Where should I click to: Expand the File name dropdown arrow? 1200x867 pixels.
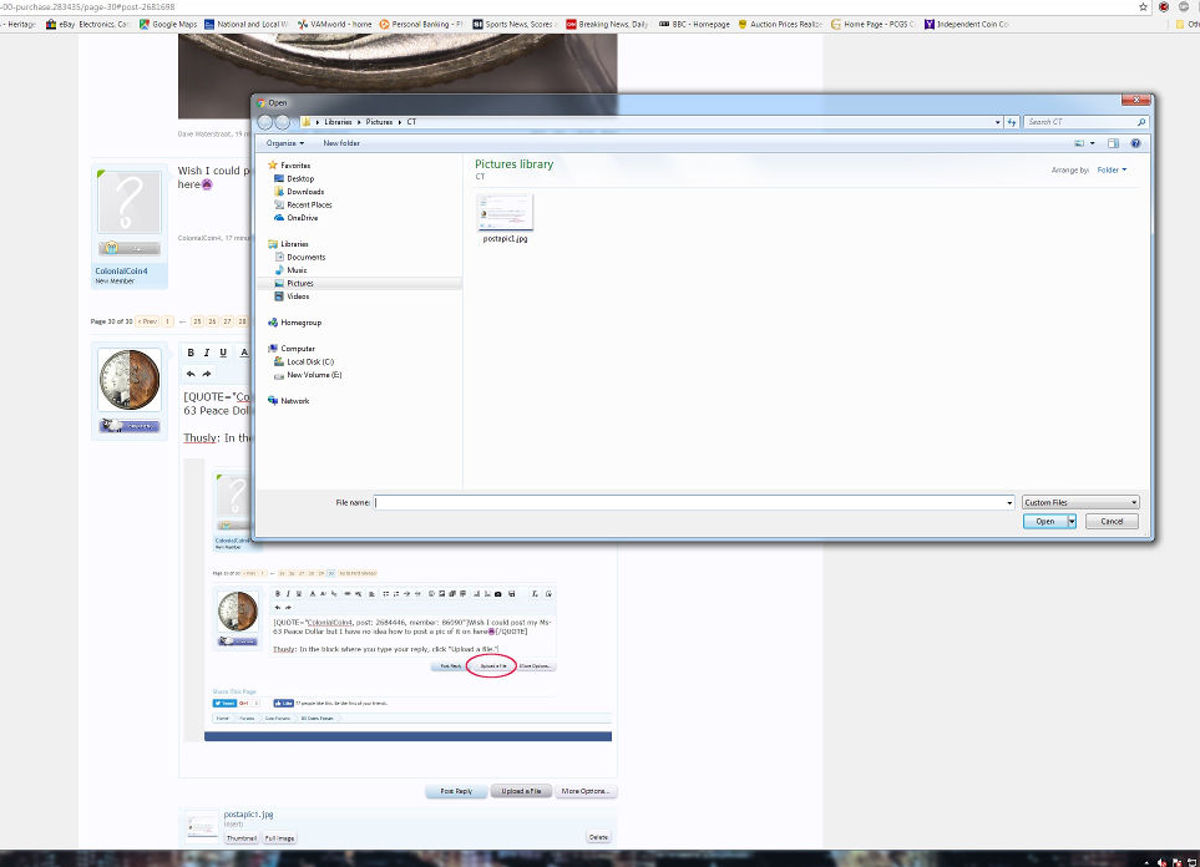pyautogui.click(x=1010, y=502)
